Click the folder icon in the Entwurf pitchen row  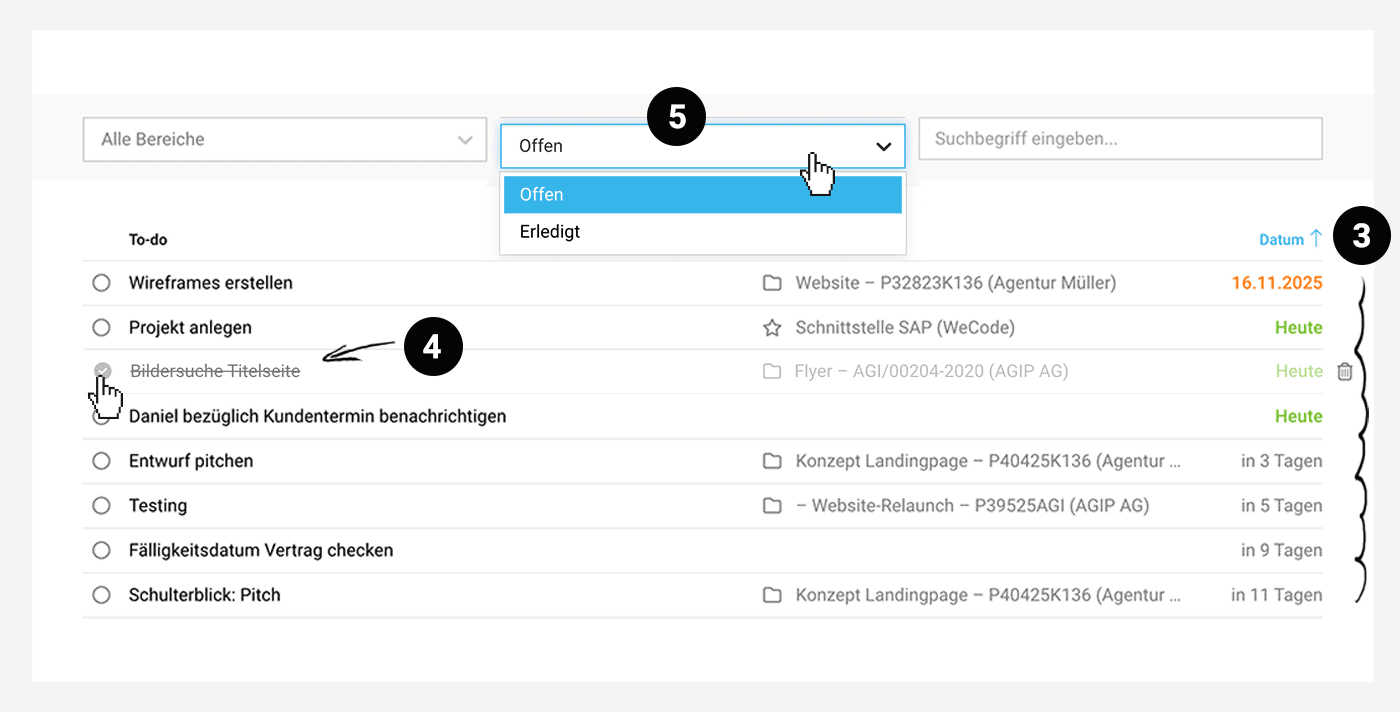tap(772, 461)
